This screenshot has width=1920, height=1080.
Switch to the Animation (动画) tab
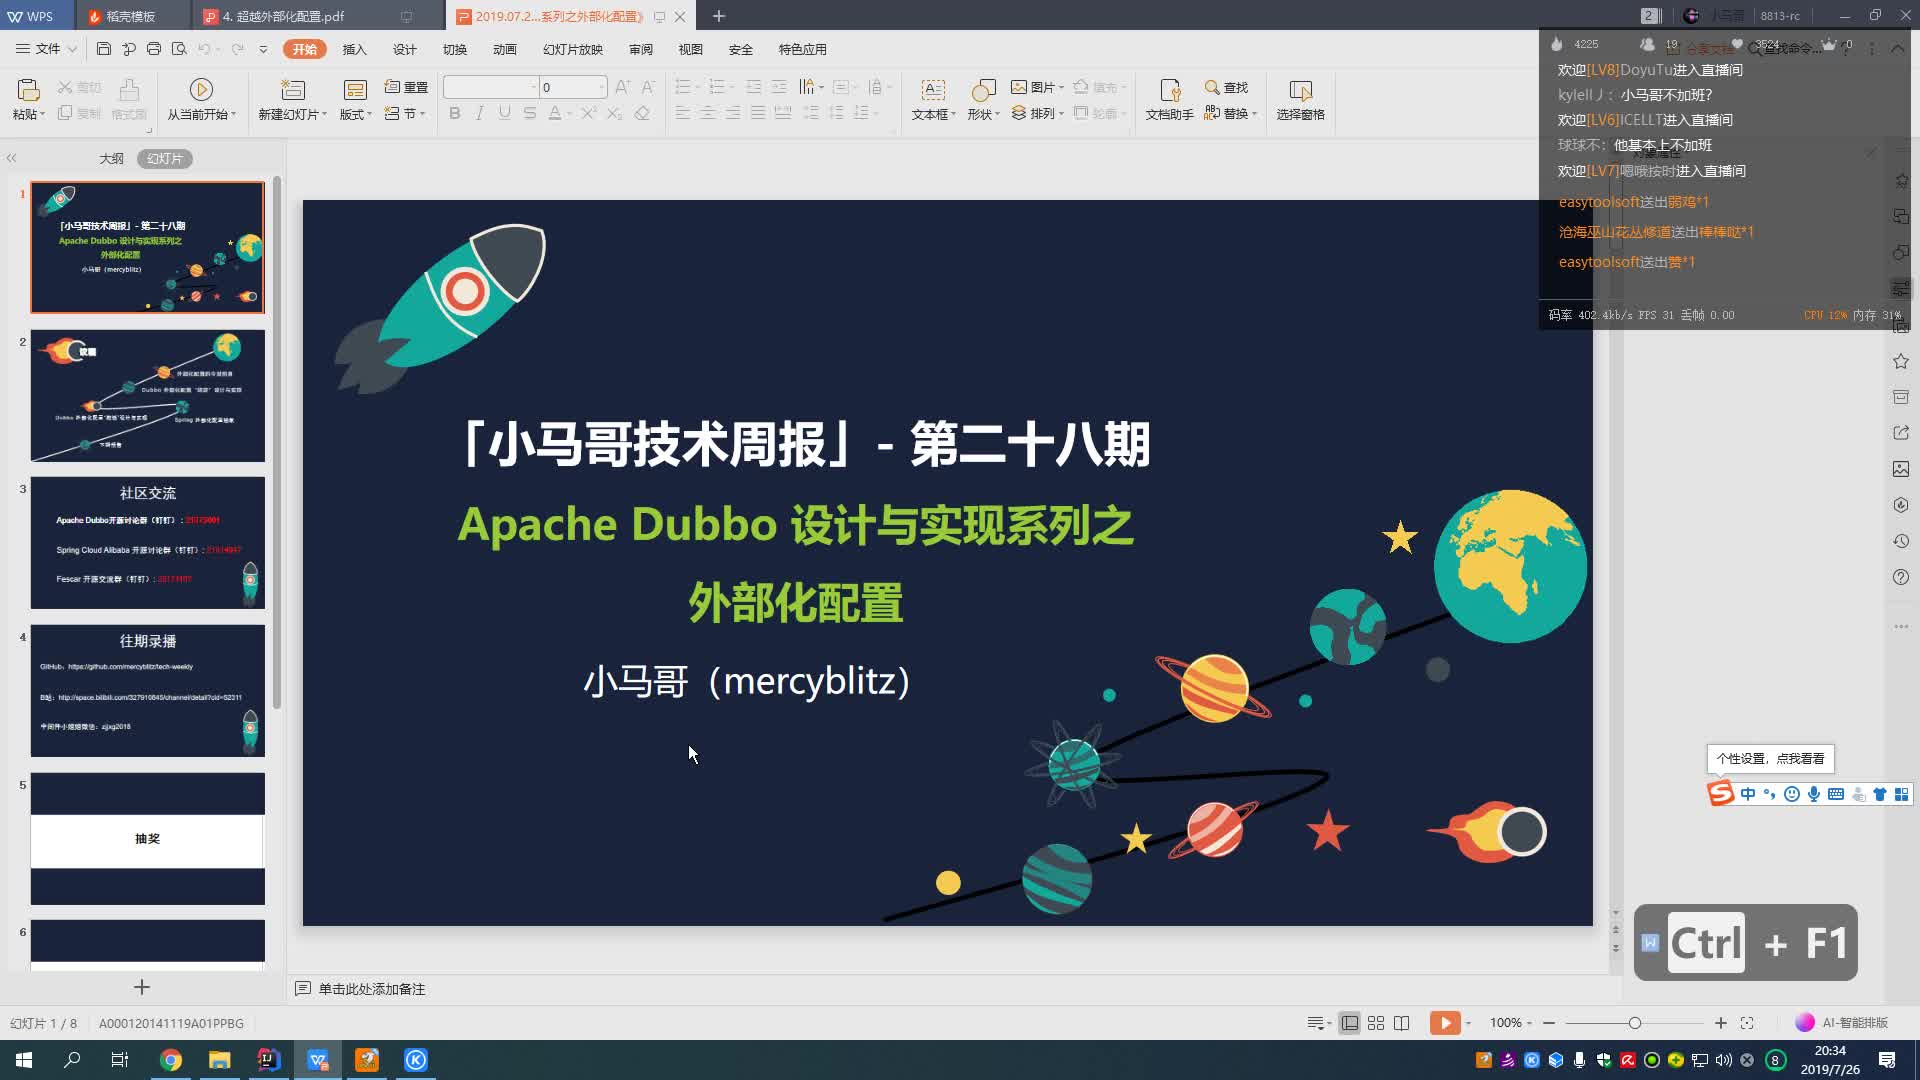coord(505,49)
